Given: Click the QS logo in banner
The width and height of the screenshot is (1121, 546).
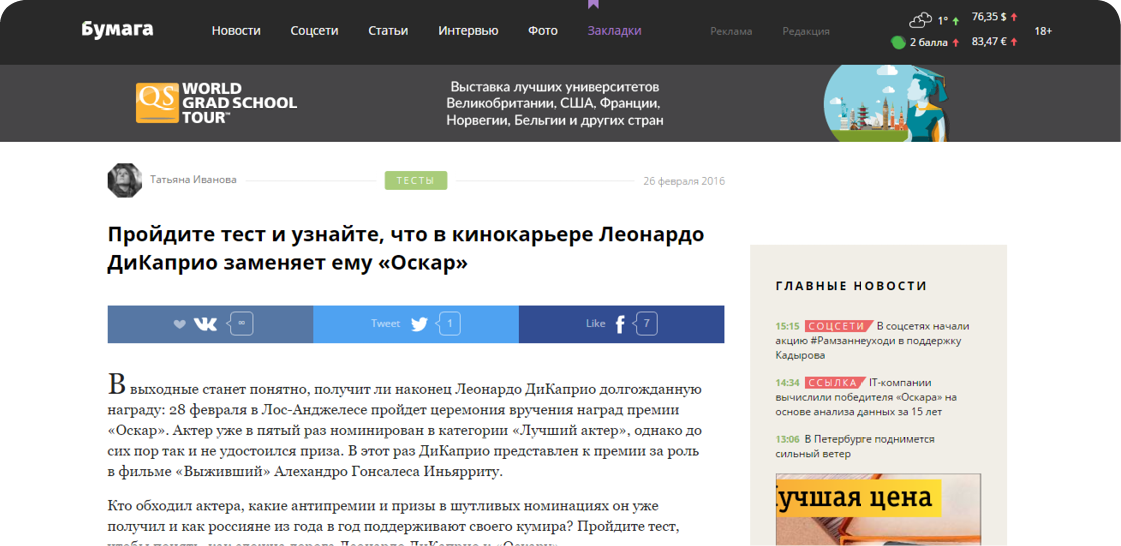Looking at the screenshot, I should (x=157, y=103).
